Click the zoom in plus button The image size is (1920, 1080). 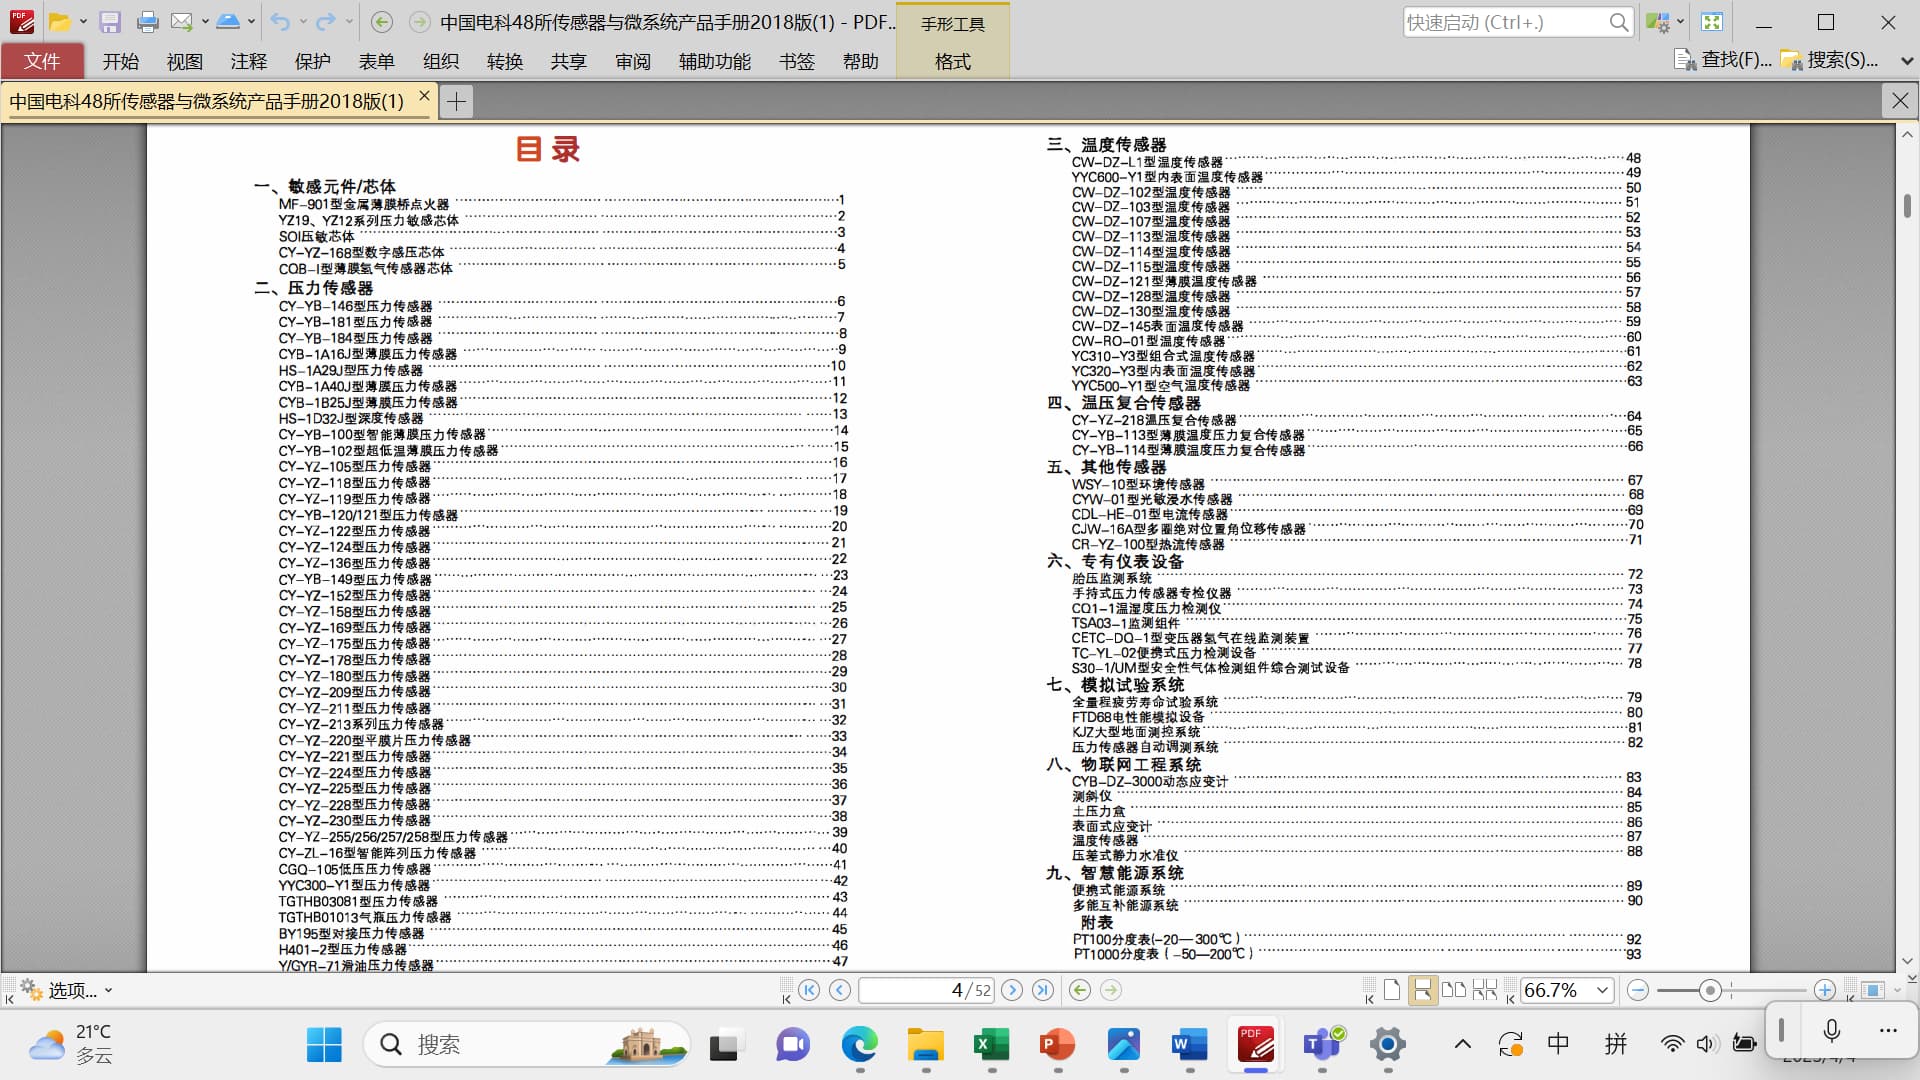(1824, 990)
